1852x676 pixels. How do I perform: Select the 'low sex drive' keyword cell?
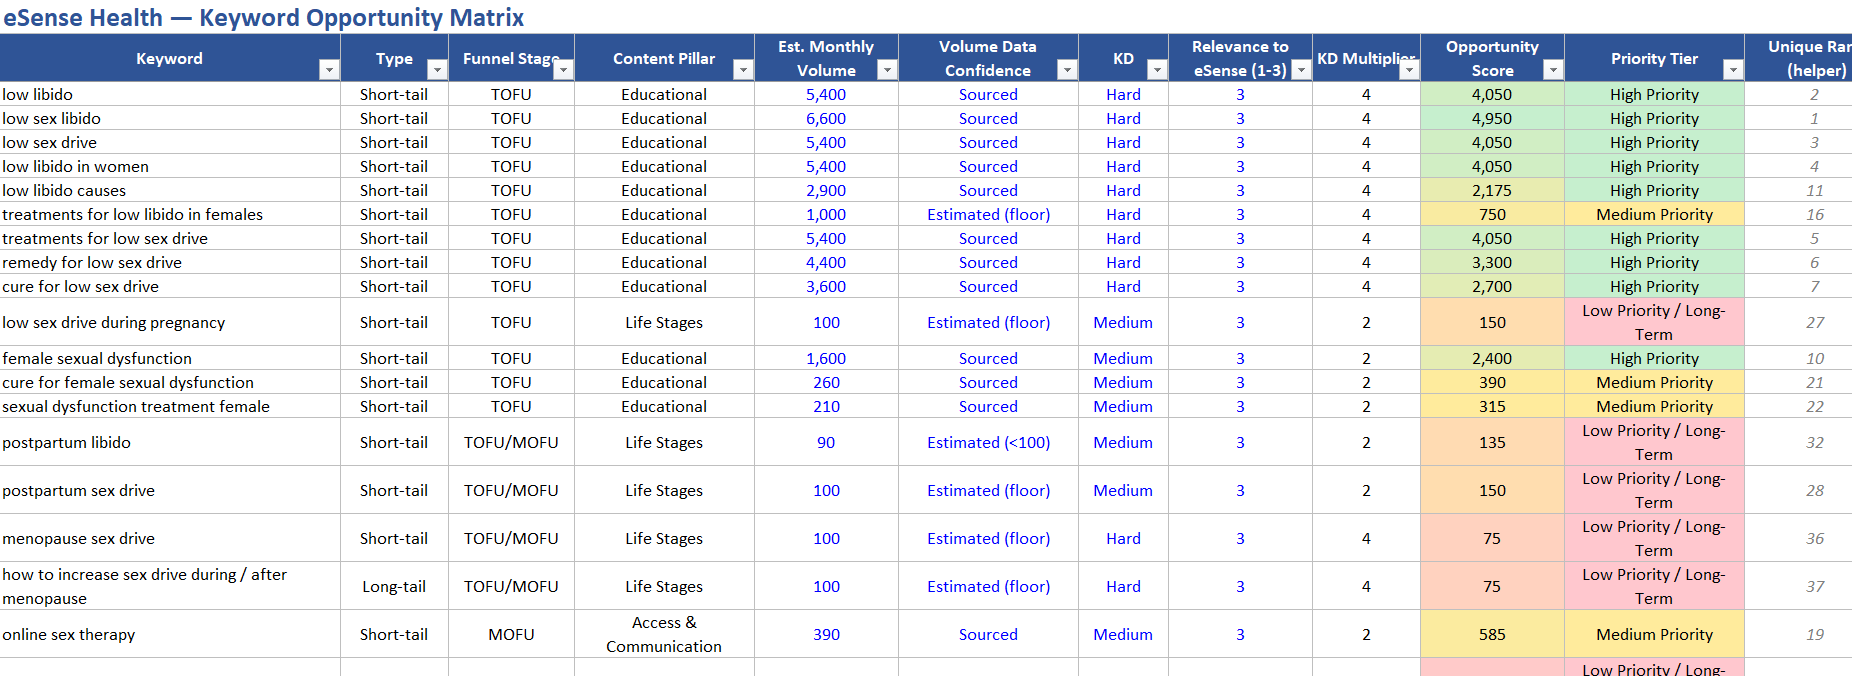point(170,142)
